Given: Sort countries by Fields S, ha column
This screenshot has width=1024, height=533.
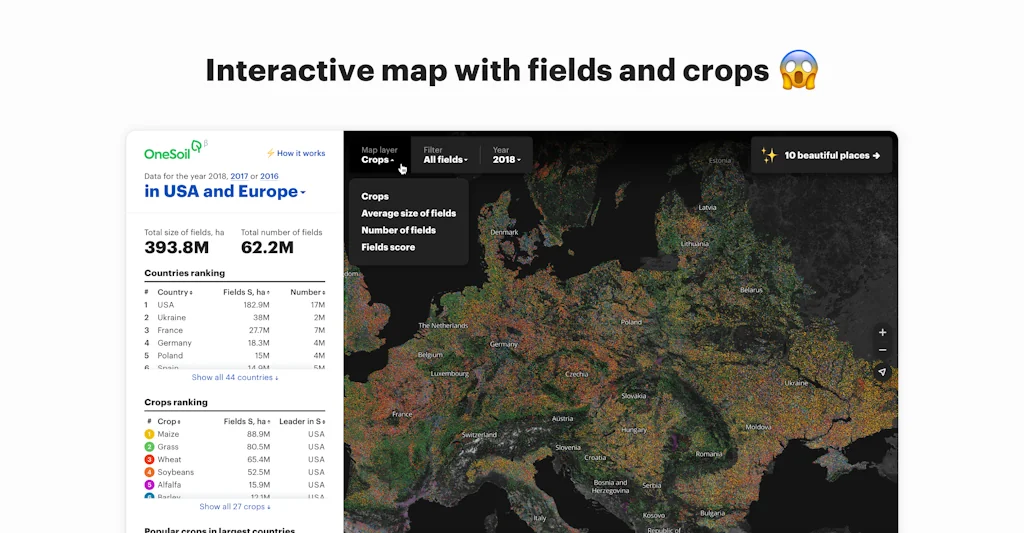Looking at the screenshot, I should tap(246, 293).
